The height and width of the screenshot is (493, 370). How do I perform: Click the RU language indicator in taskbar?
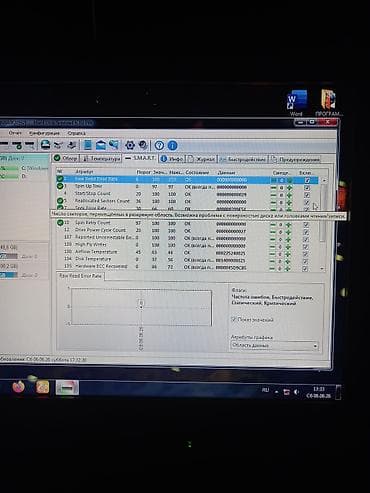pos(265,390)
